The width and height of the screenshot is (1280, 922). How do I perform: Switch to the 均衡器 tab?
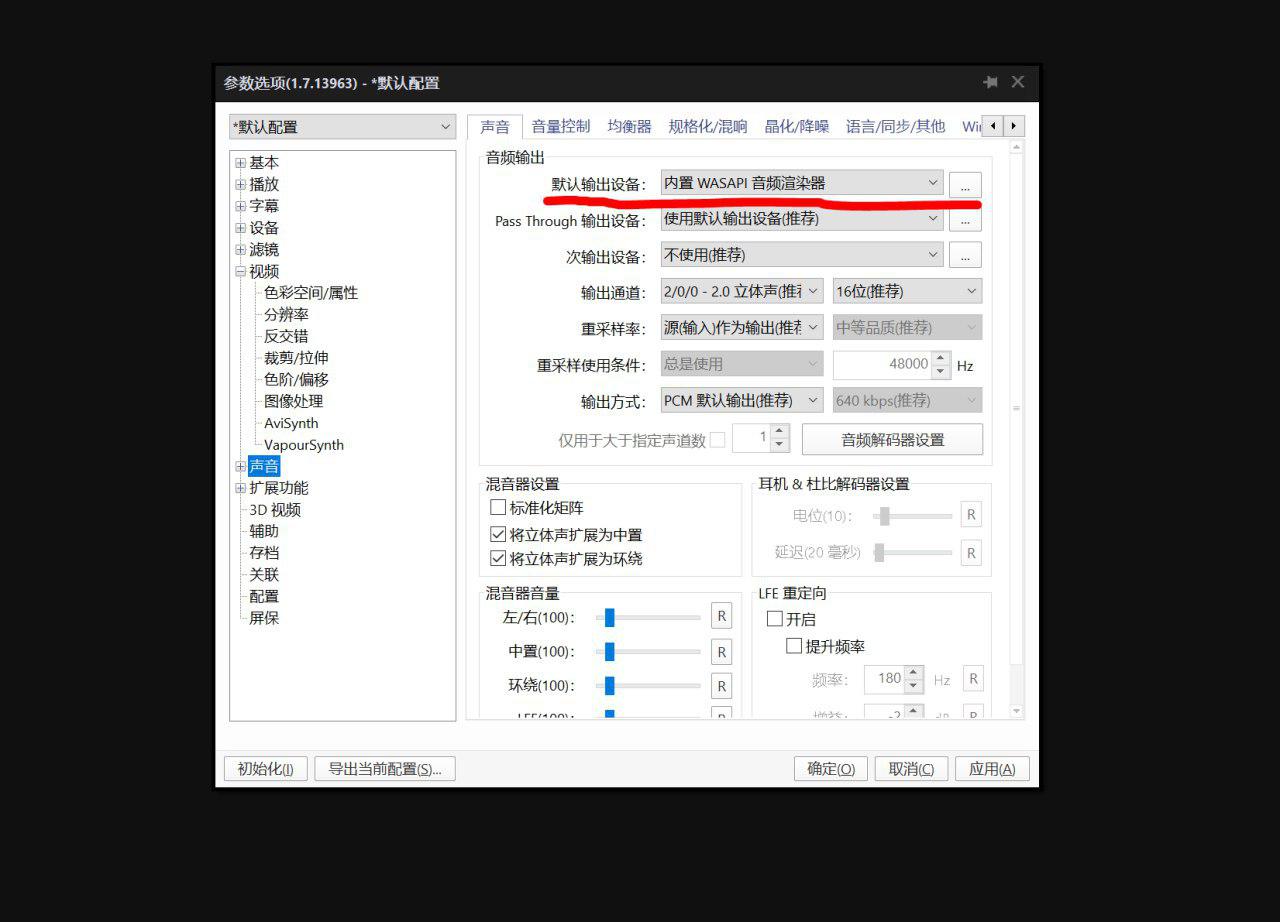(x=629, y=126)
